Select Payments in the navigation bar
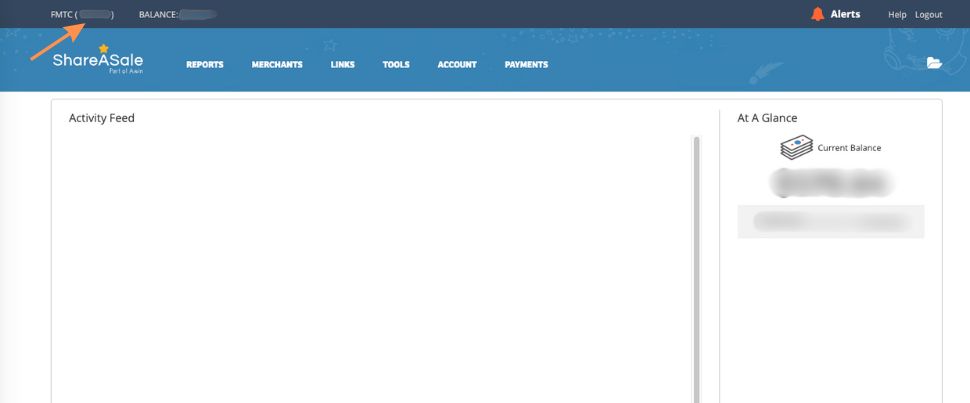The image size is (970, 403). (x=526, y=65)
